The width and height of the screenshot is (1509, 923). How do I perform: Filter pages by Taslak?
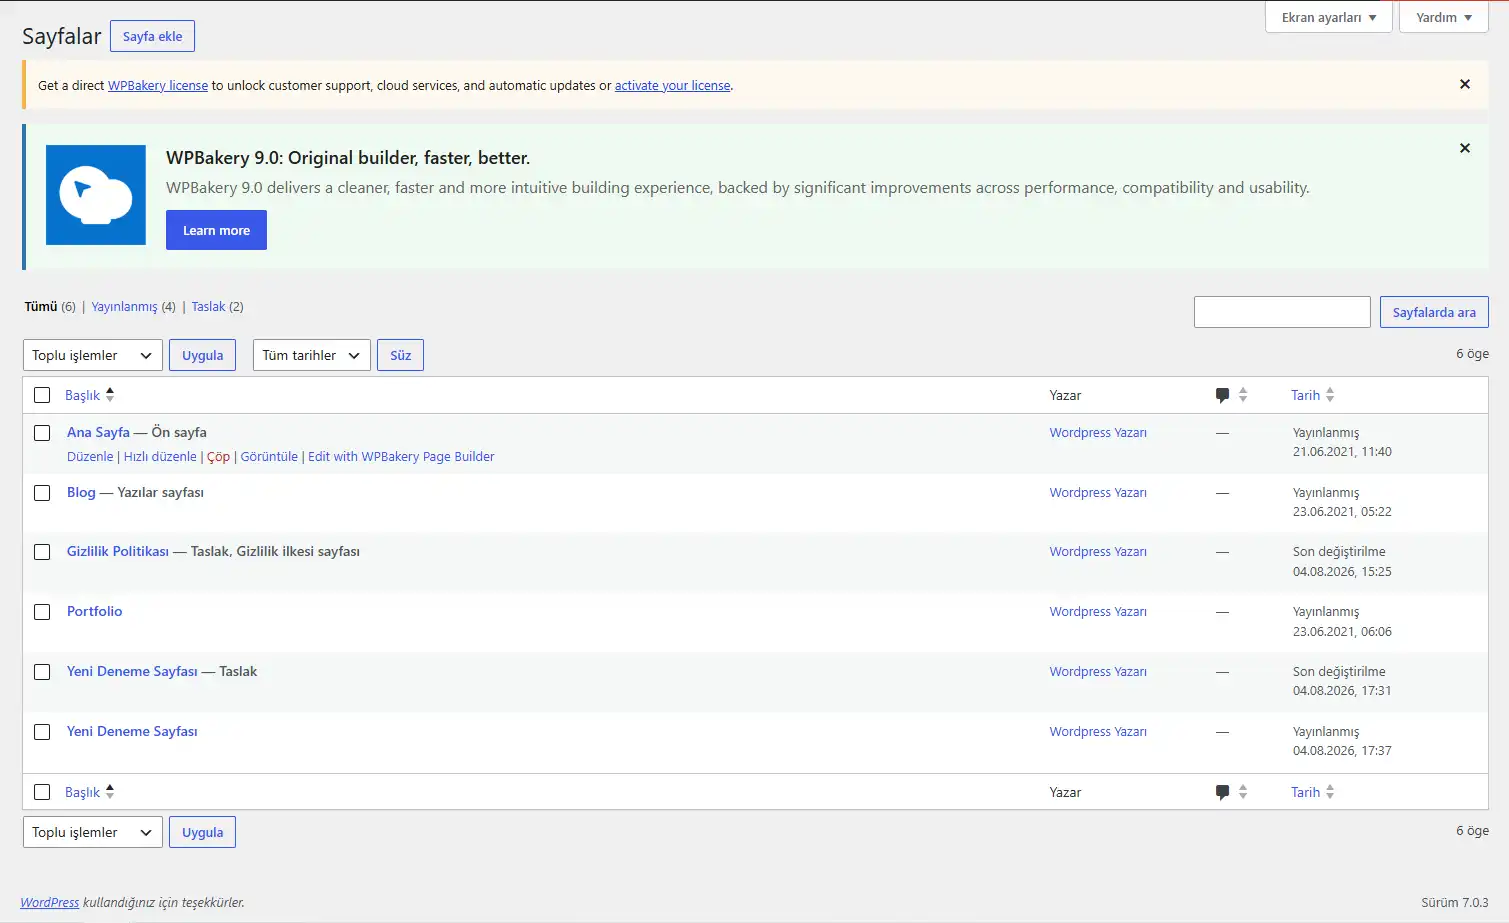point(208,307)
